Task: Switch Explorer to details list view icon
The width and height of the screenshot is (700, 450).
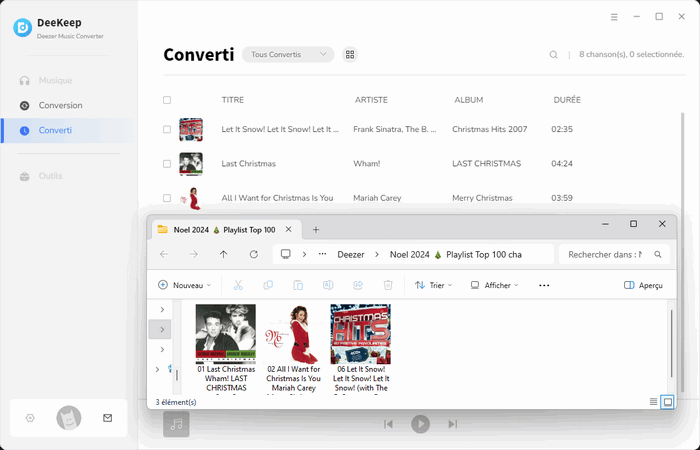Action: [653, 402]
